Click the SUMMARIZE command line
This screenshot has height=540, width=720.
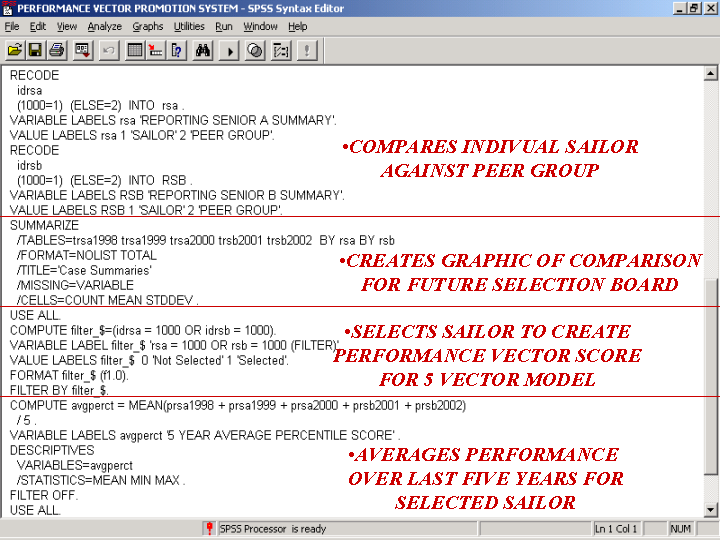(45, 225)
